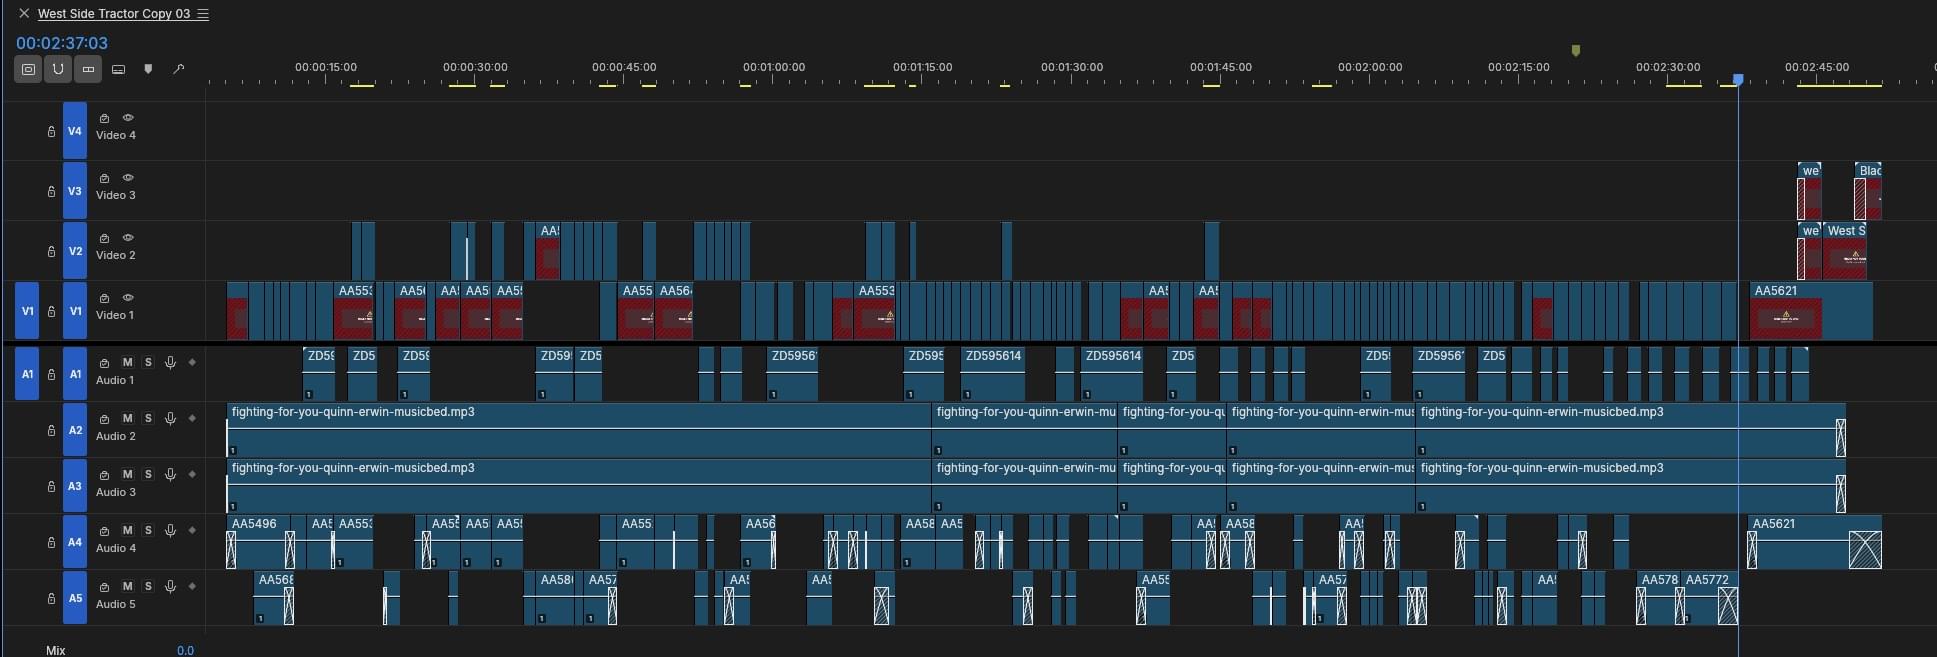
Task: Toggle Linked Selection in timeline toolbar
Action: [88, 69]
